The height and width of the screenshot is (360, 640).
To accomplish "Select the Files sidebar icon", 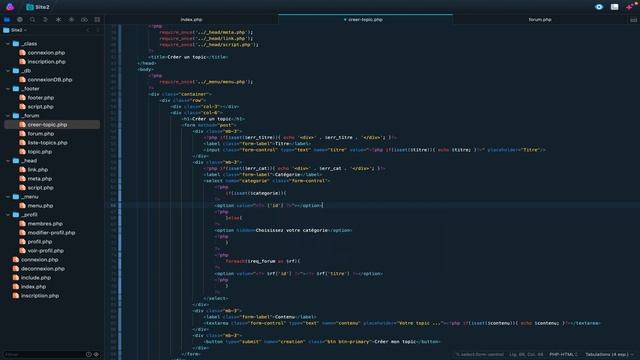I will [x=7, y=20].
